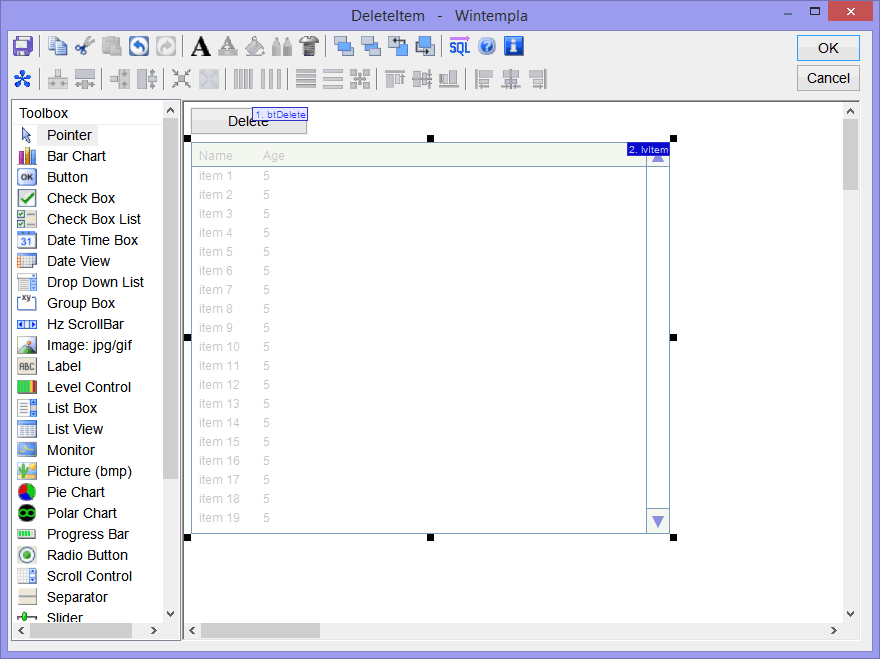
Task: Select the Delete button on the design canvas
Action: 249,121
